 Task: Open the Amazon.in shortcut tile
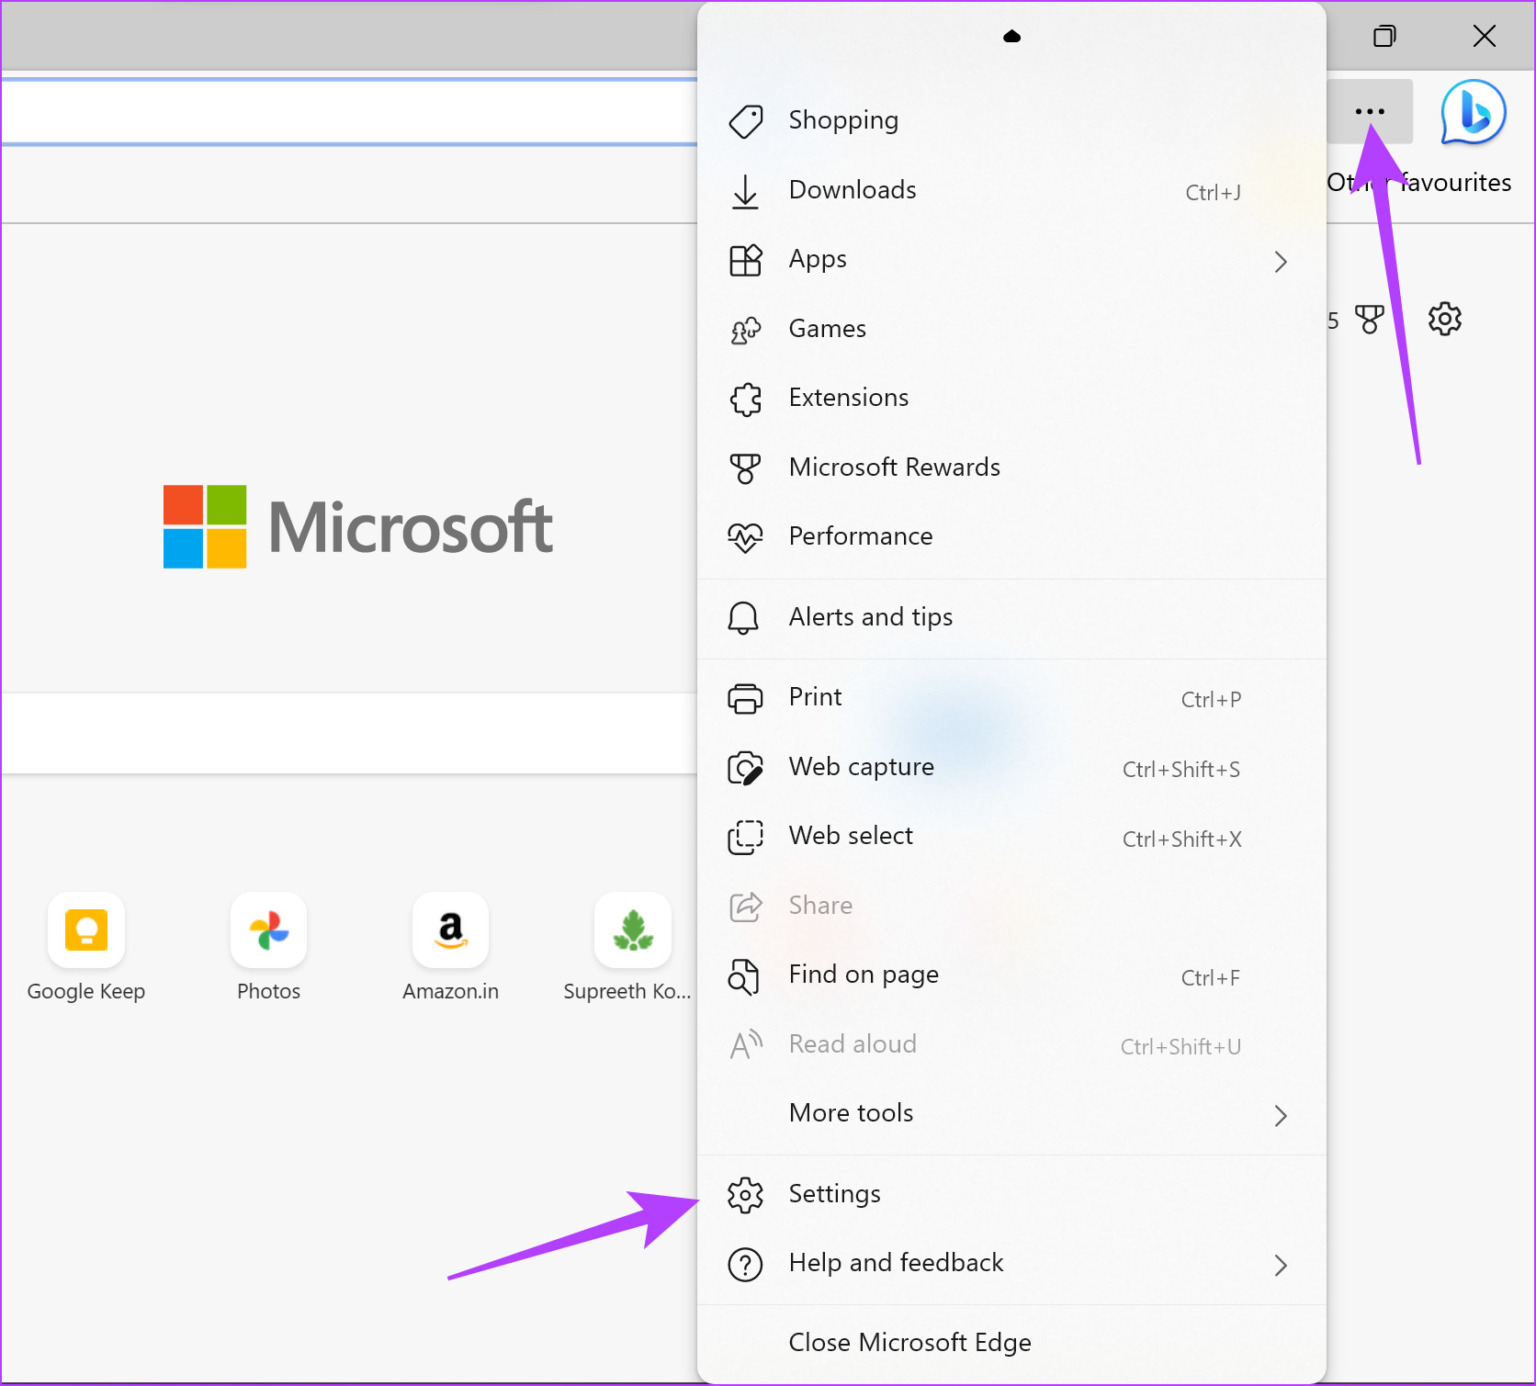[450, 931]
